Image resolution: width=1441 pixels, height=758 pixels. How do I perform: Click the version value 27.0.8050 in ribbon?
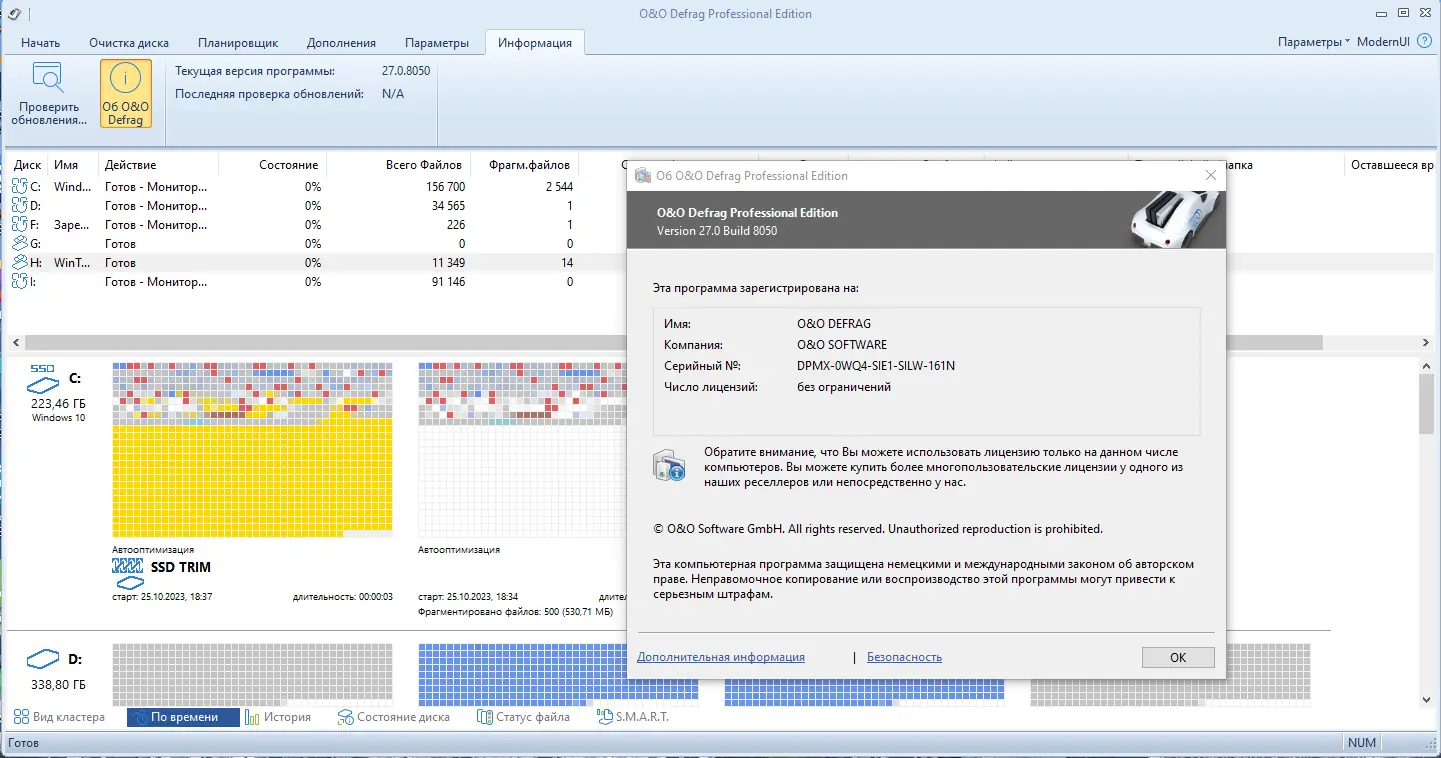pyautogui.click(x=406, y=71)
